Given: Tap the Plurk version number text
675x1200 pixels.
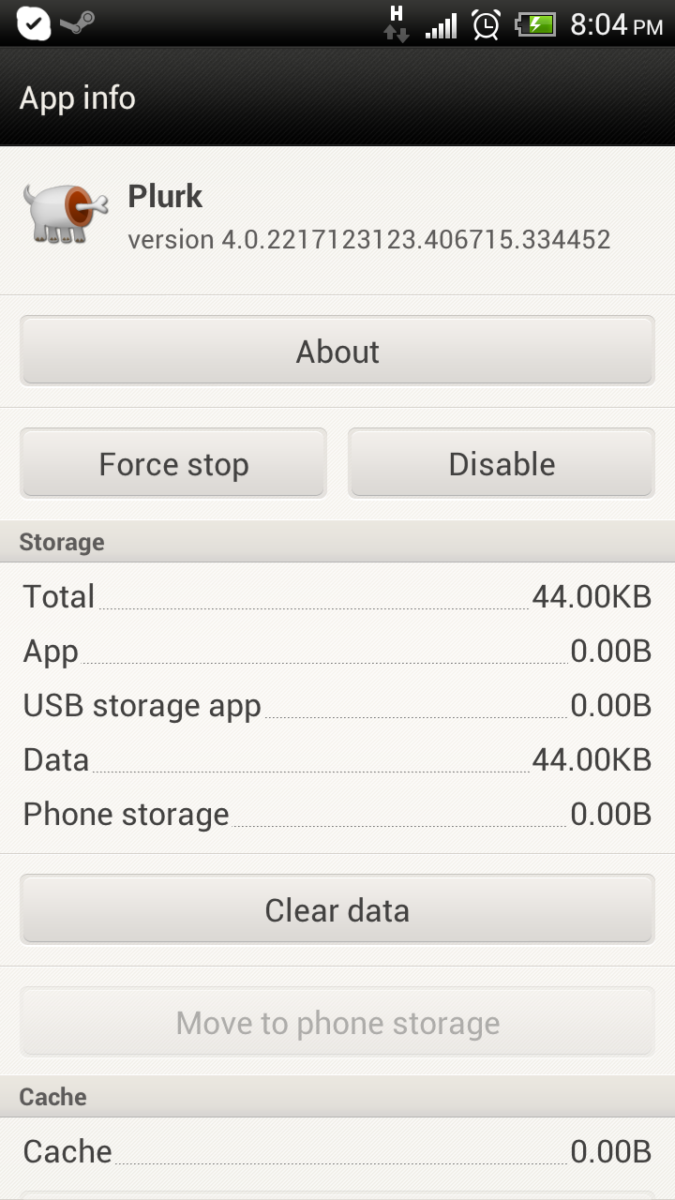Looking at the screenshot, I should tap(369, 240).
